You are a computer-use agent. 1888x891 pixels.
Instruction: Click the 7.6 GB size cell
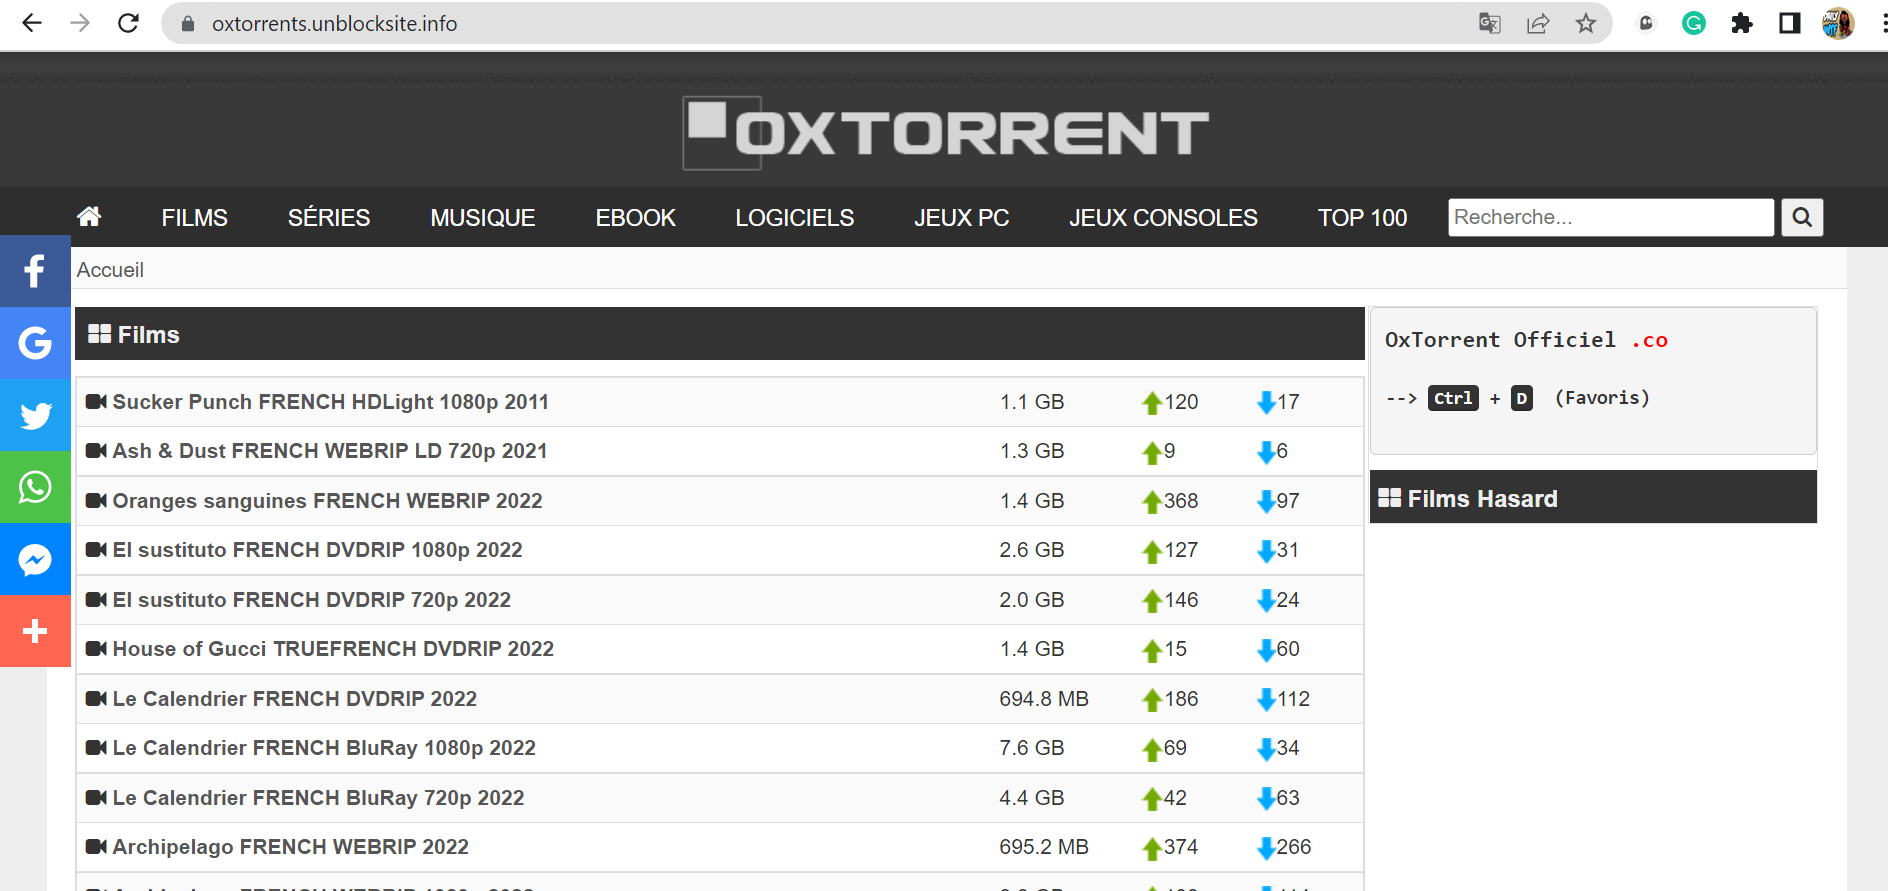click(x=1032, y=748)
